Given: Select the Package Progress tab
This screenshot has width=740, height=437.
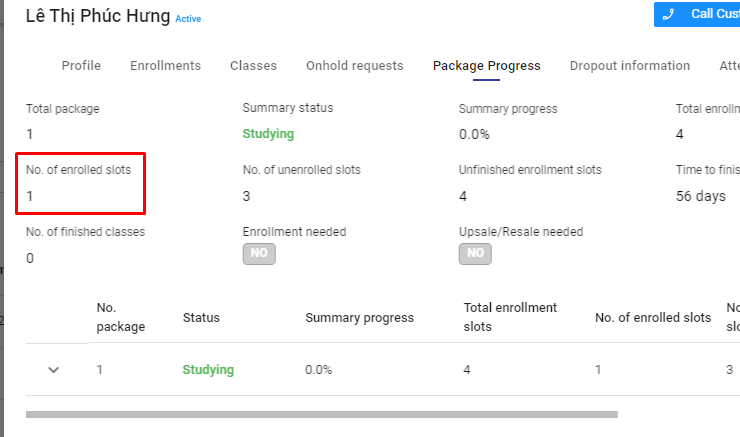Looking at the screenshot, I should pos(486,66).
